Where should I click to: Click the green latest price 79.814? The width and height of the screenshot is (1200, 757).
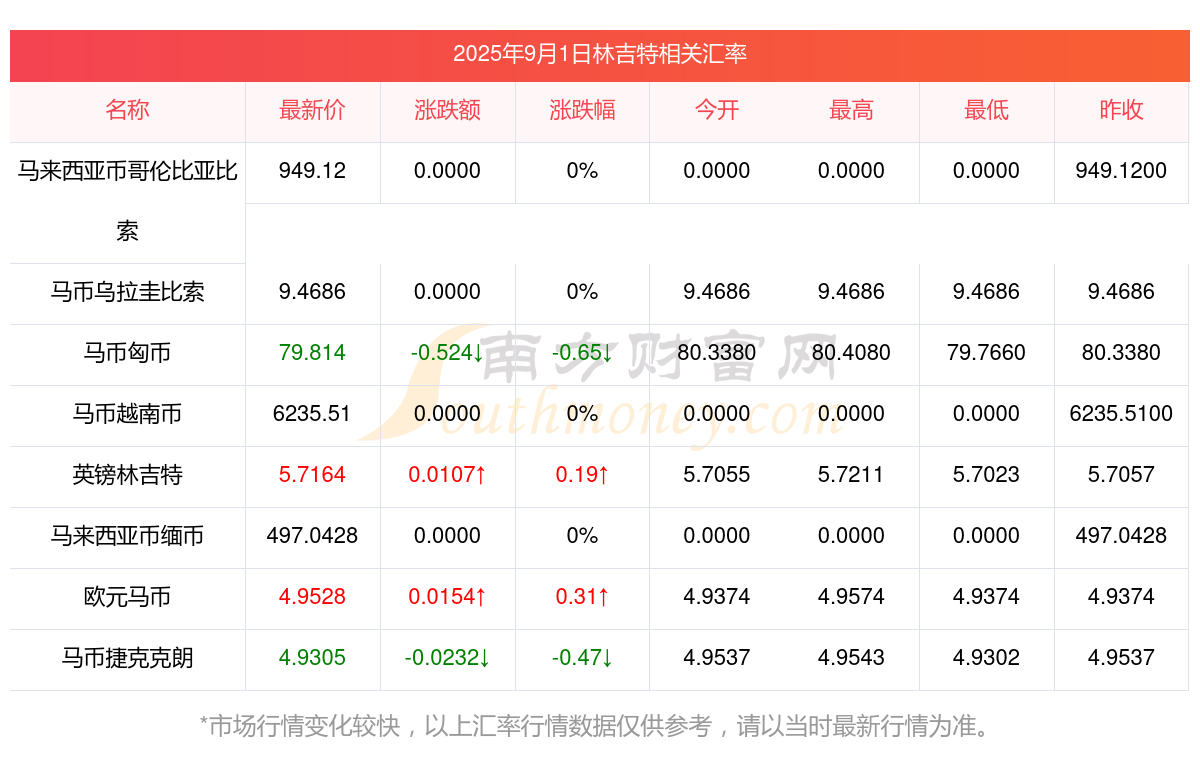313,353
